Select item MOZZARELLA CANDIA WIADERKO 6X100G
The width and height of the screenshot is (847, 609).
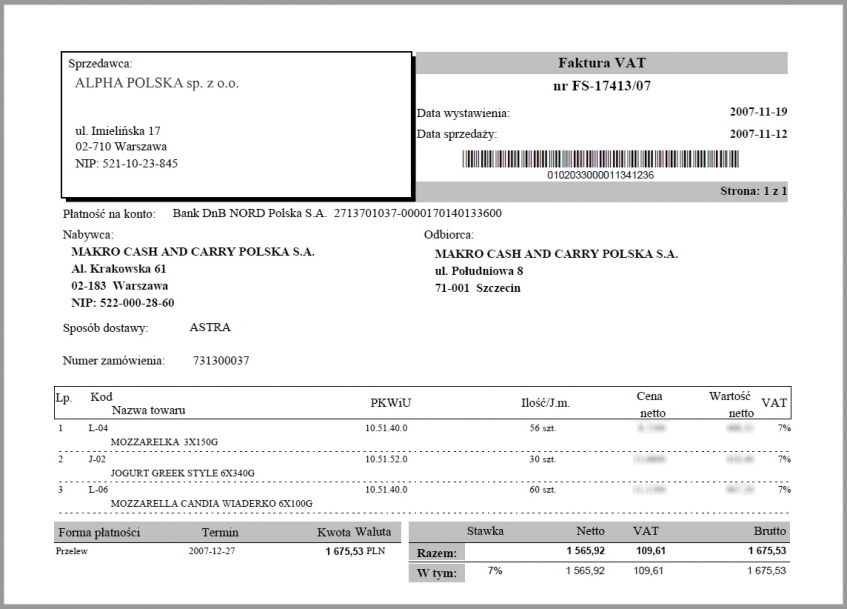tap(212, 504)
